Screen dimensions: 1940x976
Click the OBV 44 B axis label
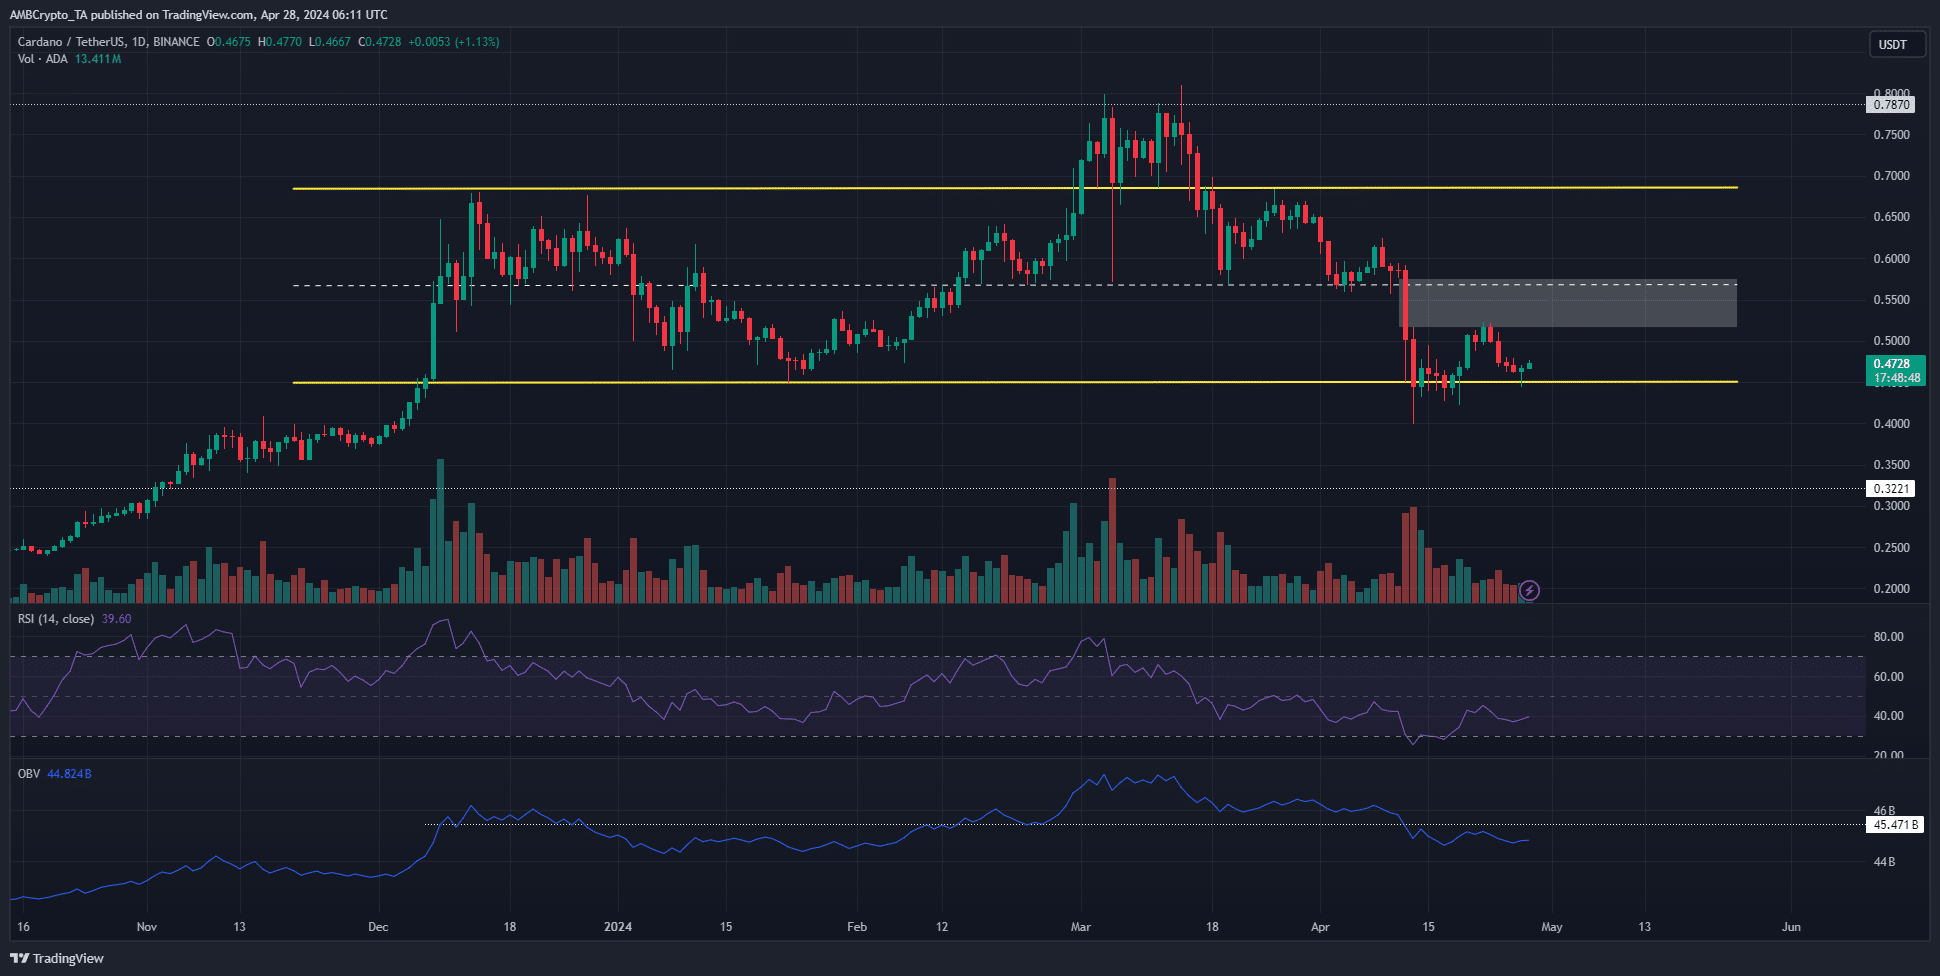tap(1884, 862)
